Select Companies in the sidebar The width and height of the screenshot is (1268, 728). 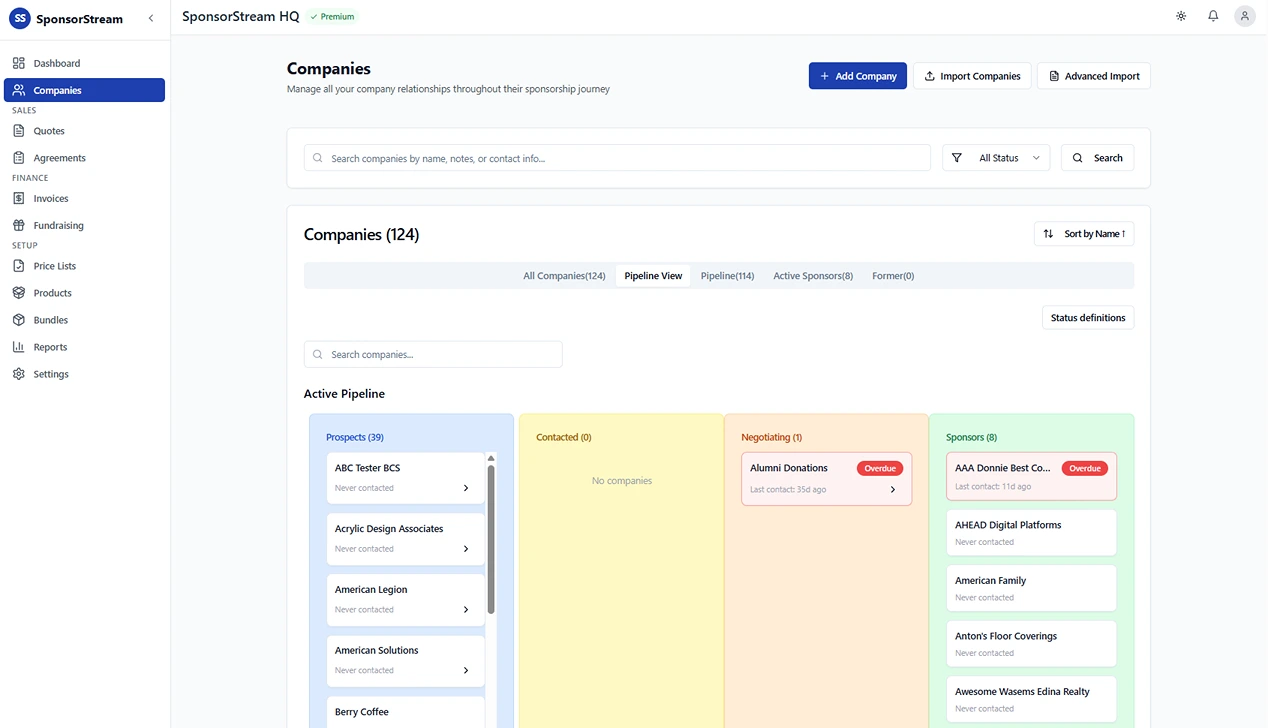coord(84,90)
